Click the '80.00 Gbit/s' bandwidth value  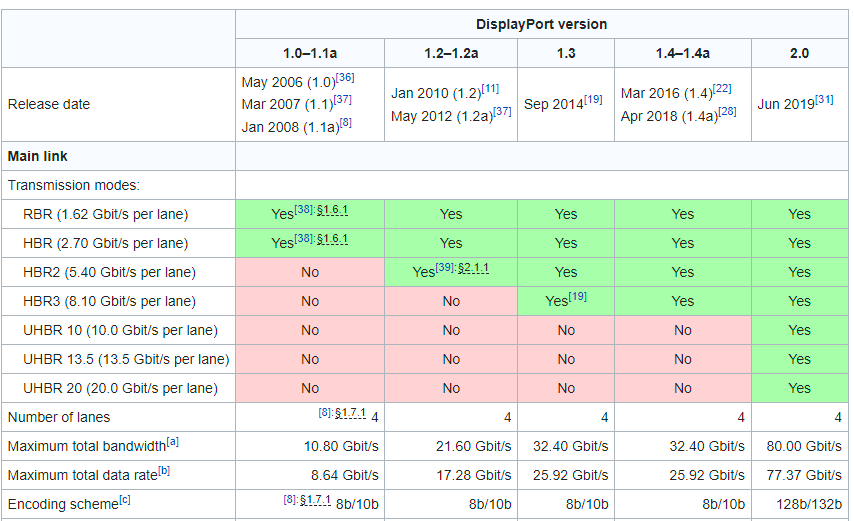click(x=804, y=446)
